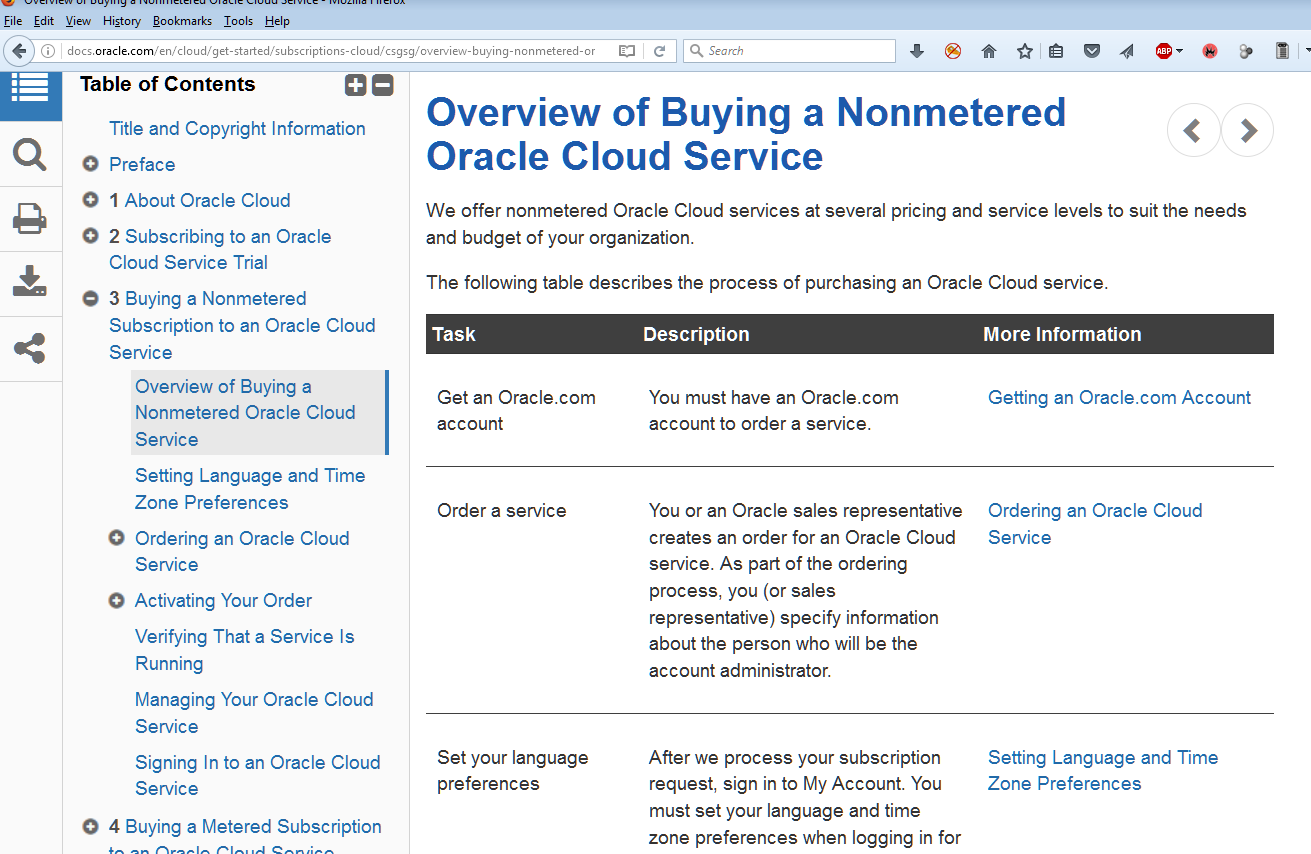This screenshot has width=1311, height=854.
Task: Download this documentation
Action: point(30,282)
